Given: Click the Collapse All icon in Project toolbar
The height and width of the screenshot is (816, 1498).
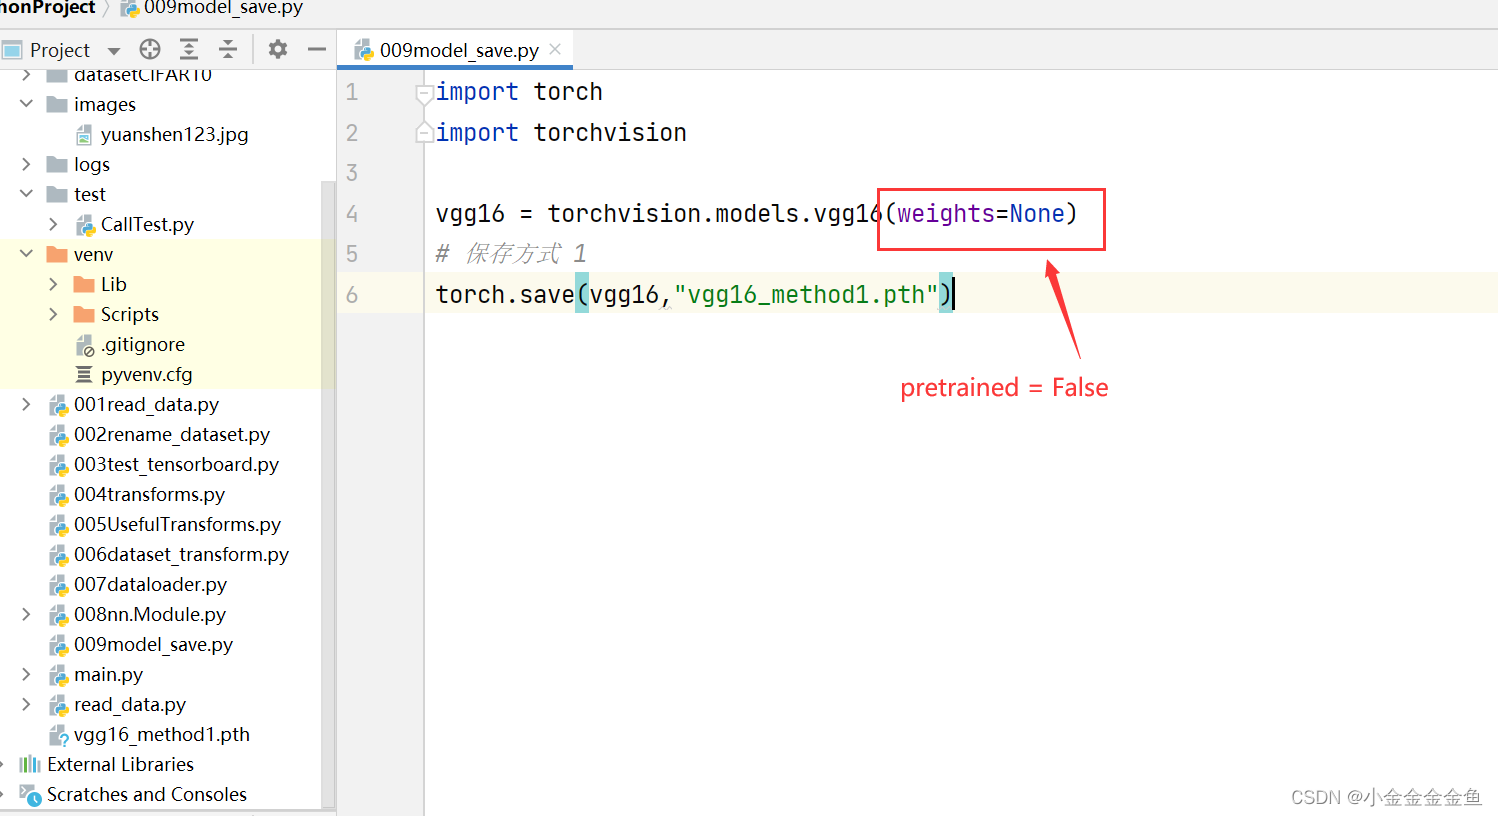Looking at the screenshot, I should tap(228, 49).
